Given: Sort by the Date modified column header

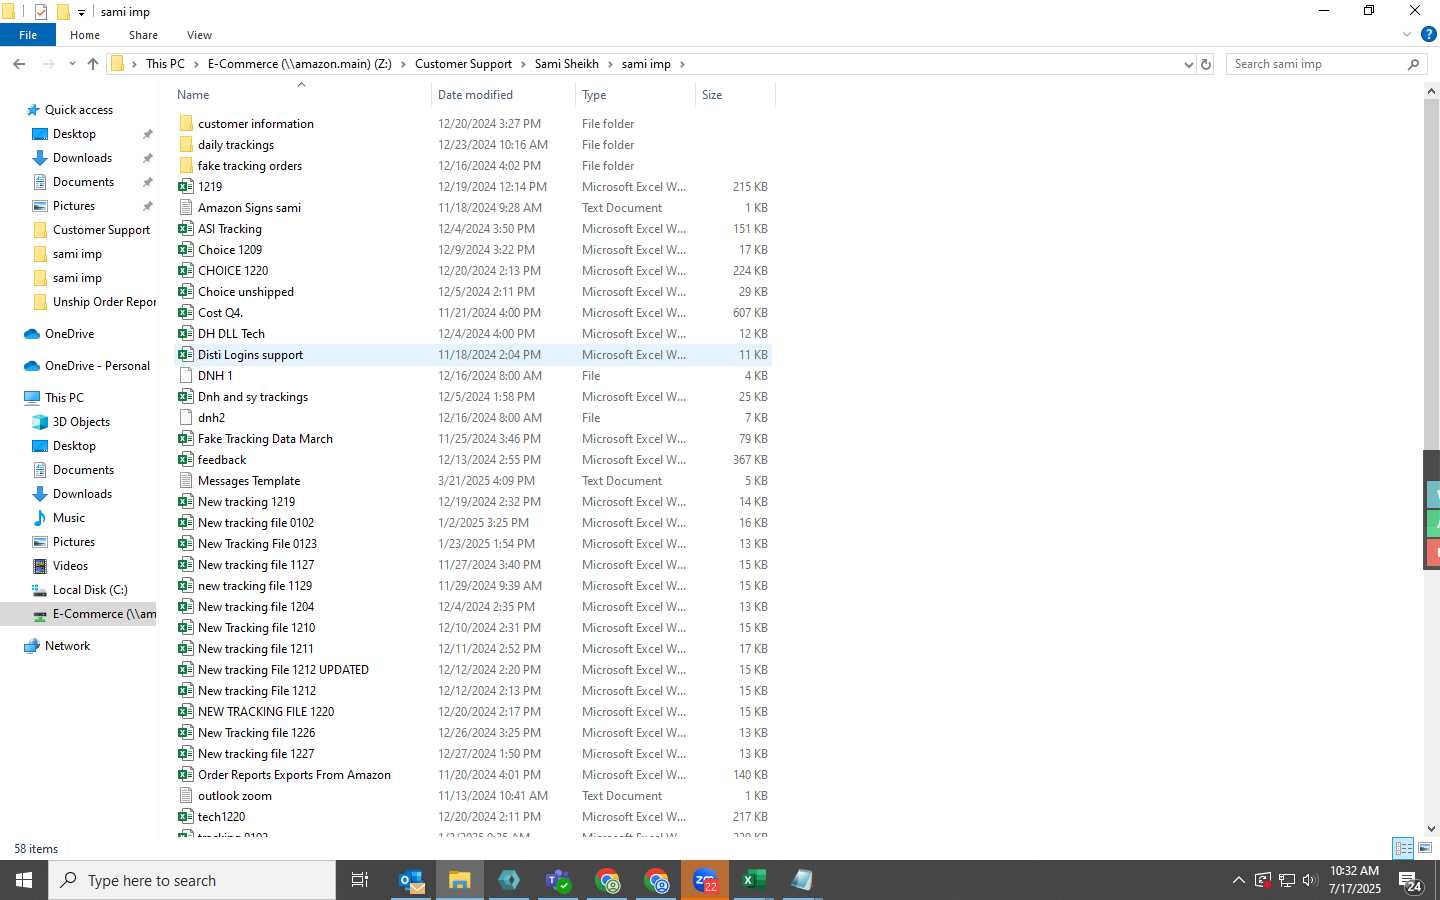Looking at the screenshot, I should [504, 95].
